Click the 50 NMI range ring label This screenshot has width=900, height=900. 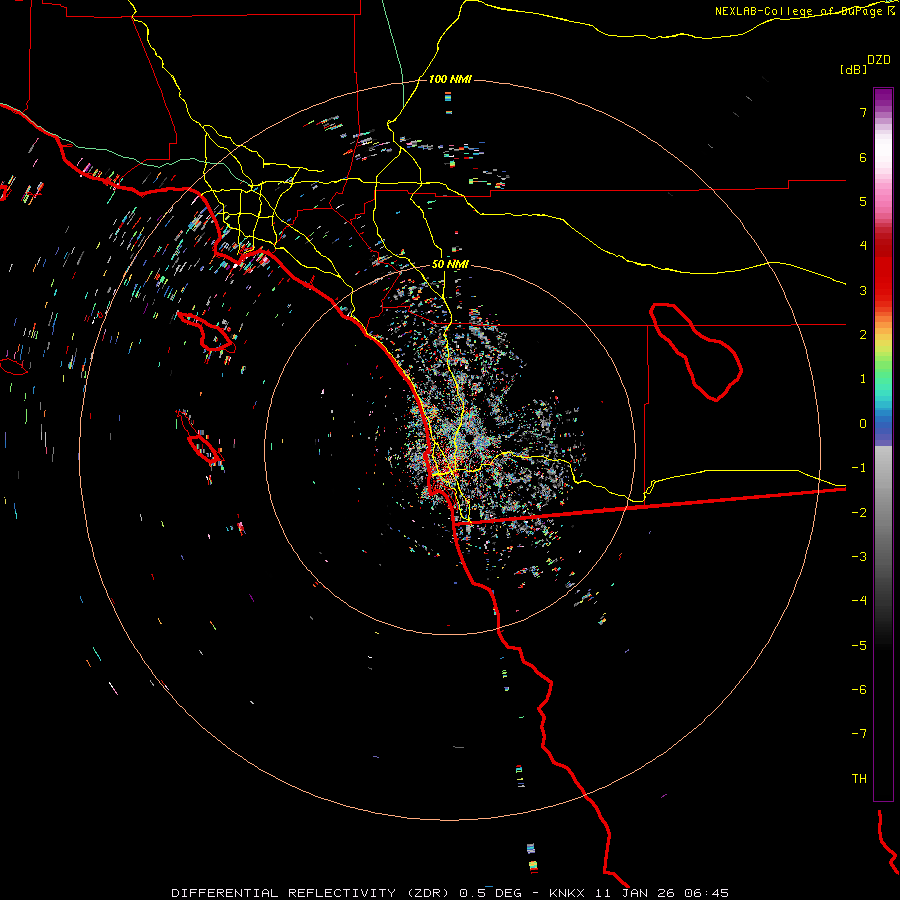click(x=450, y=264)
